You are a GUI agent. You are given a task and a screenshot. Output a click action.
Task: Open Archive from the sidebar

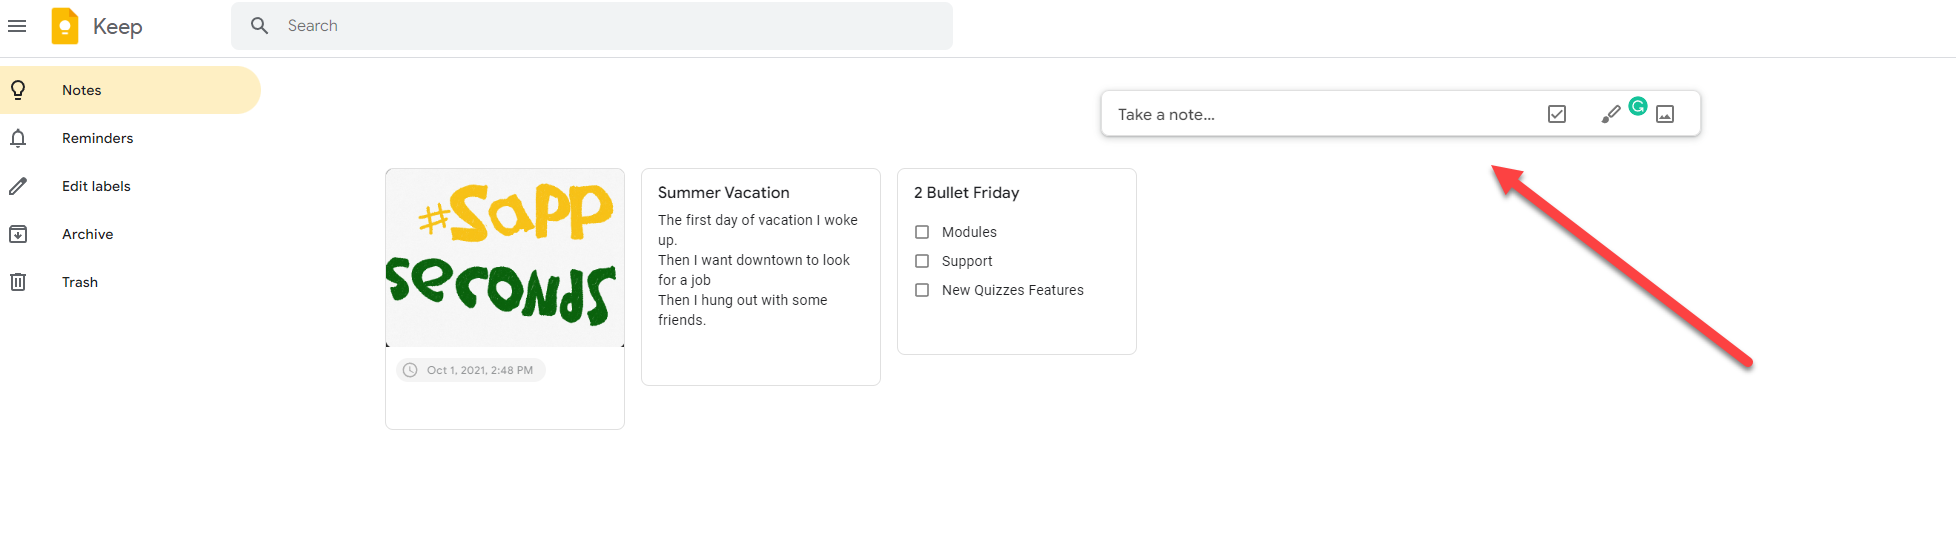point(88,234)
